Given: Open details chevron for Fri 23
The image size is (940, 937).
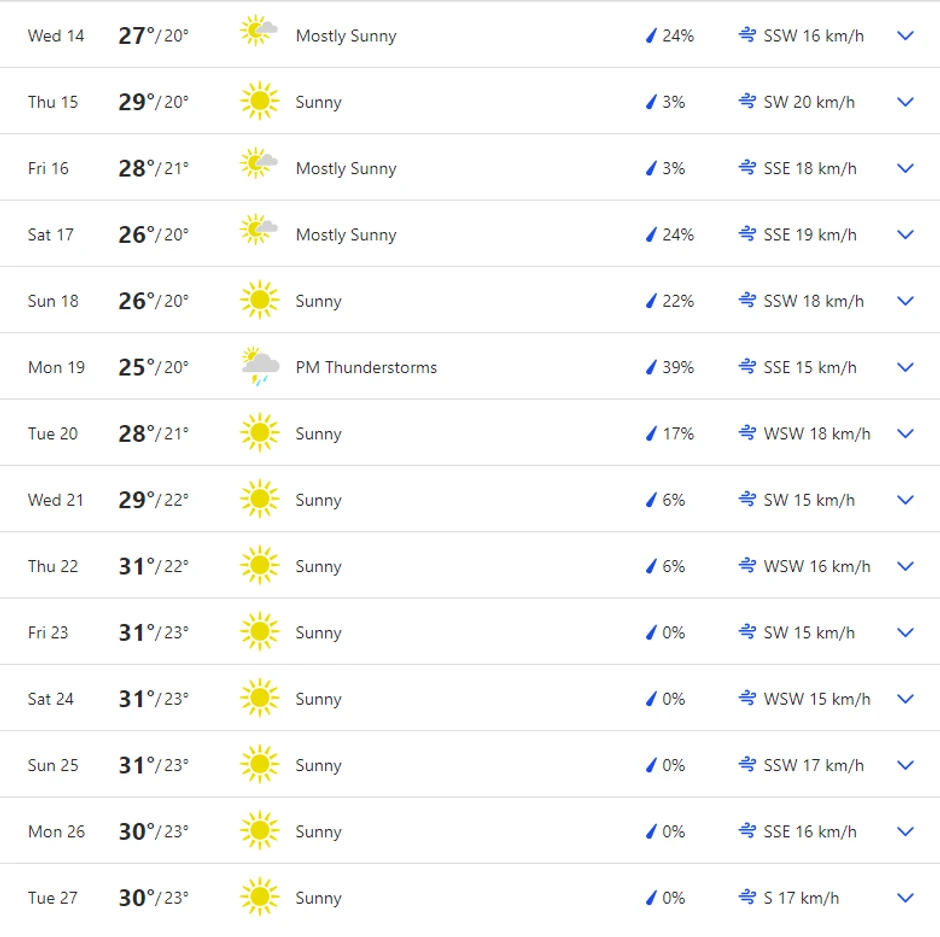Looking at the screenshot, I should coord(906,632).
